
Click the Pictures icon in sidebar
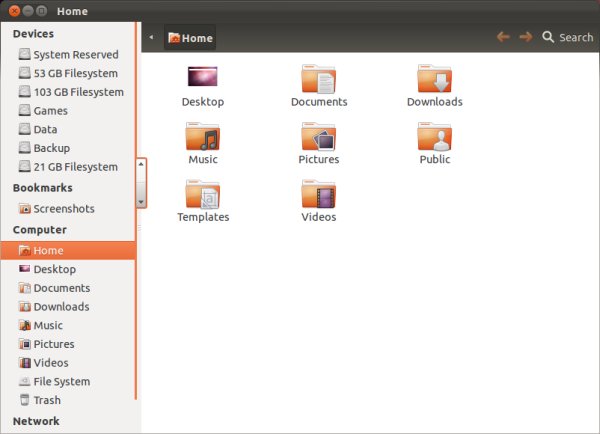(24, 344)
